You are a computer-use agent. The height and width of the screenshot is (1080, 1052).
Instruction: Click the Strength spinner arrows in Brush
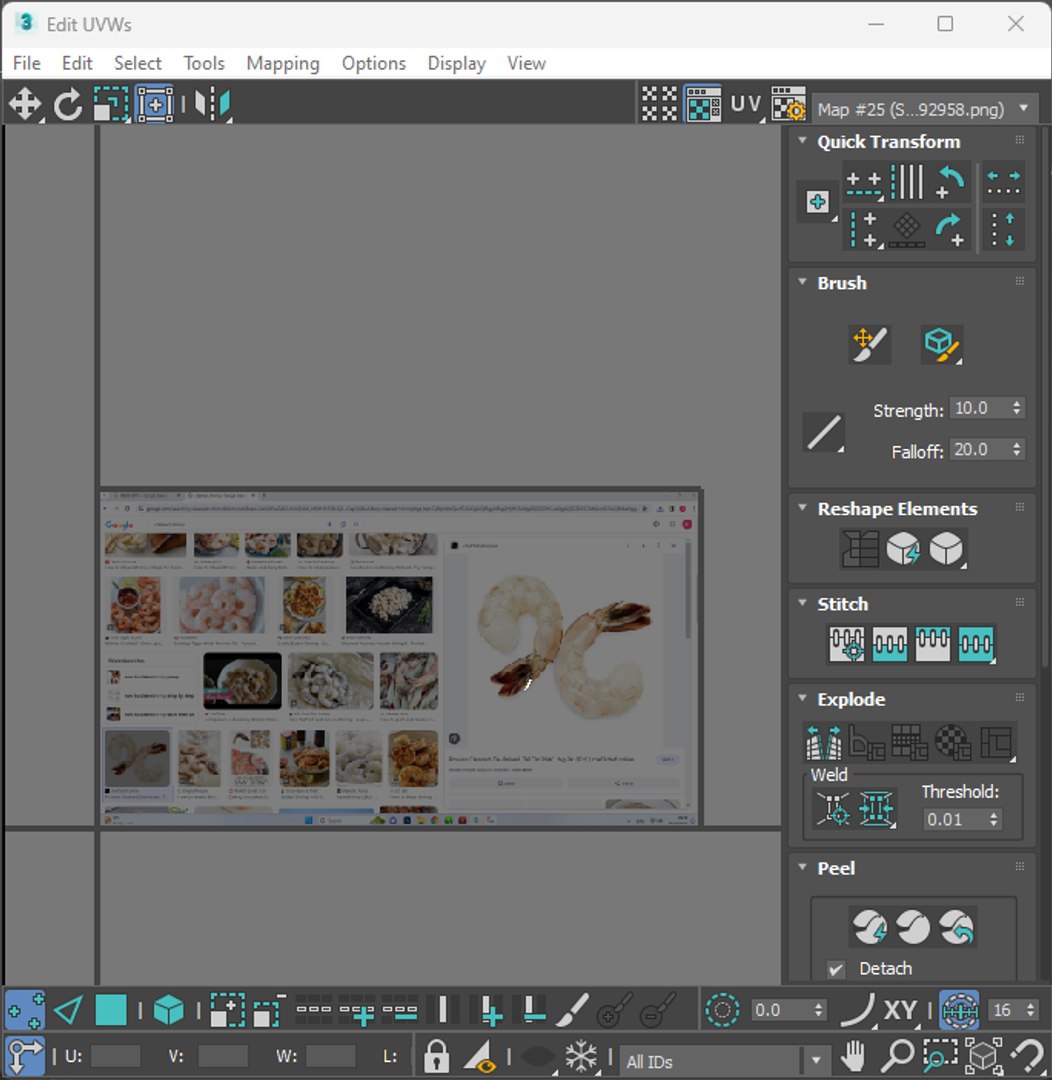coord(1017,408)
